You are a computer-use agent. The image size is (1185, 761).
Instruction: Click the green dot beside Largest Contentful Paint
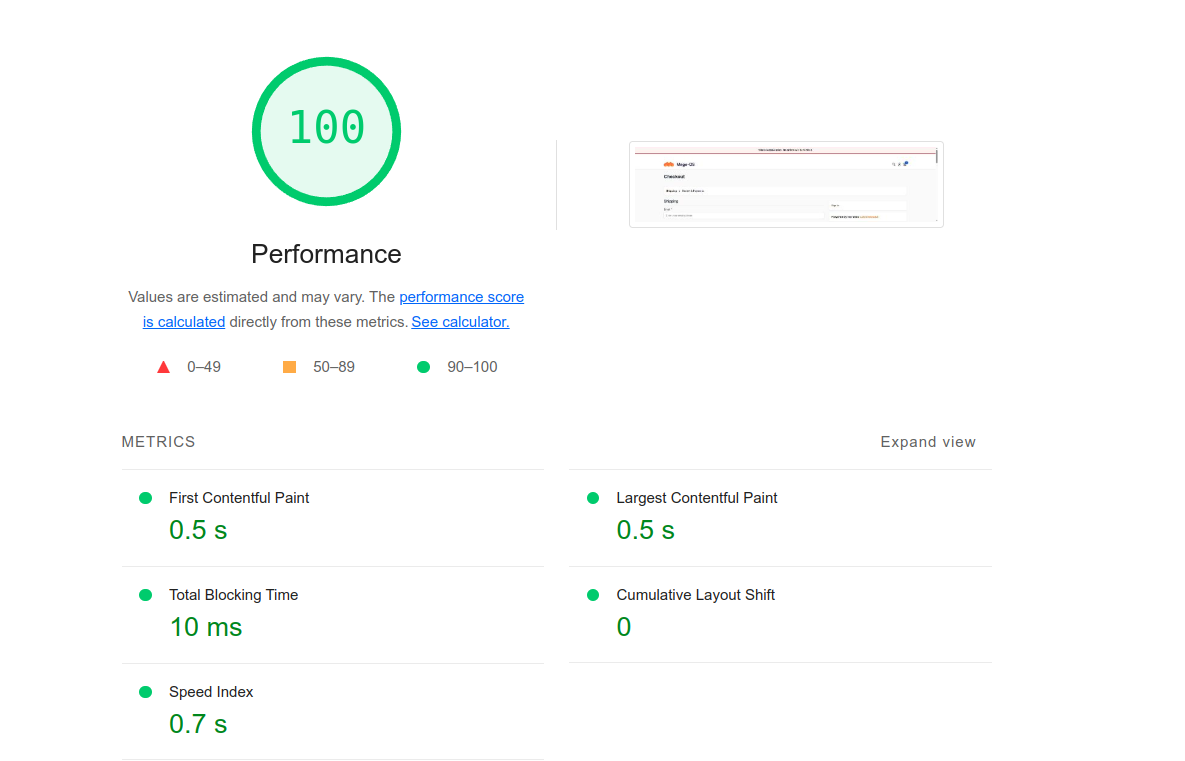coord(593,498)
